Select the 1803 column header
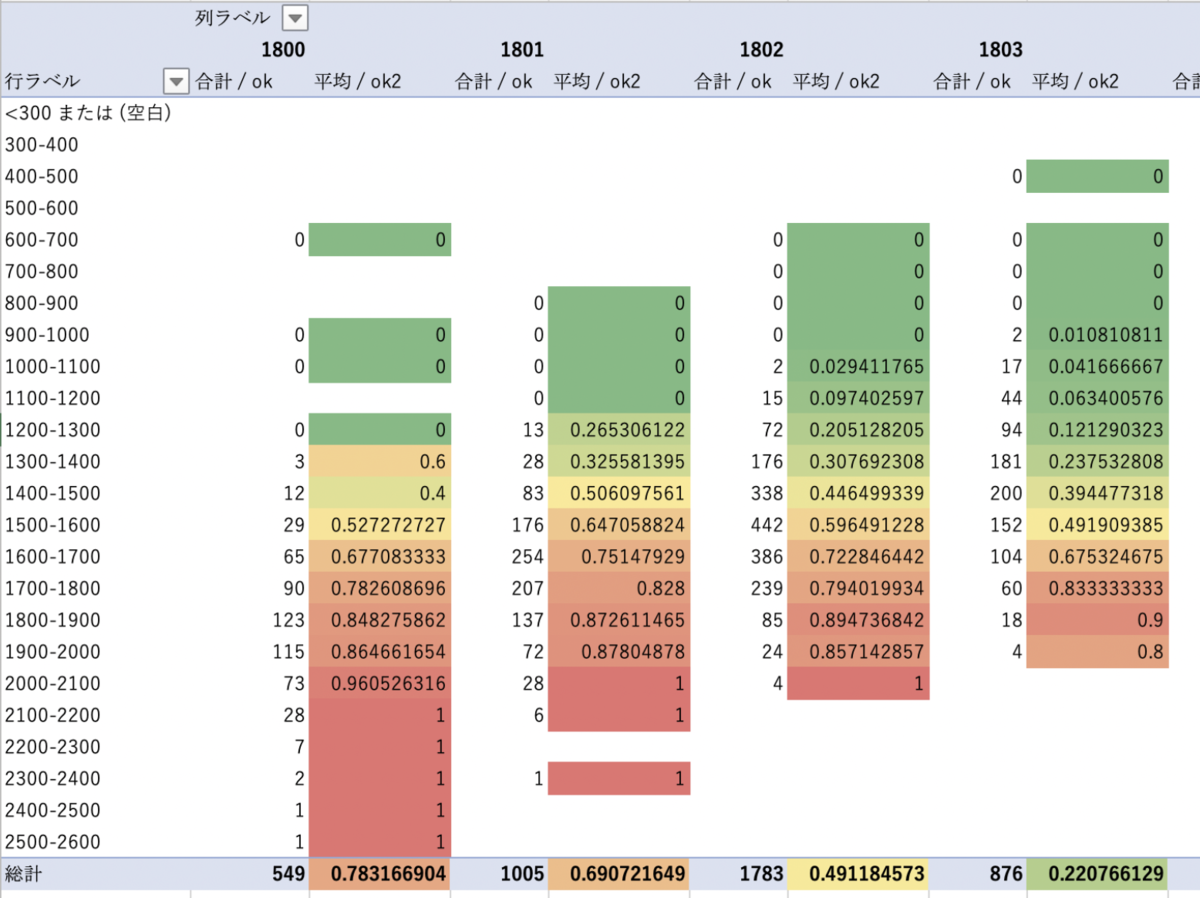Image resolution: width=1200 pixels, height=898 pixels. [1001, 49]
